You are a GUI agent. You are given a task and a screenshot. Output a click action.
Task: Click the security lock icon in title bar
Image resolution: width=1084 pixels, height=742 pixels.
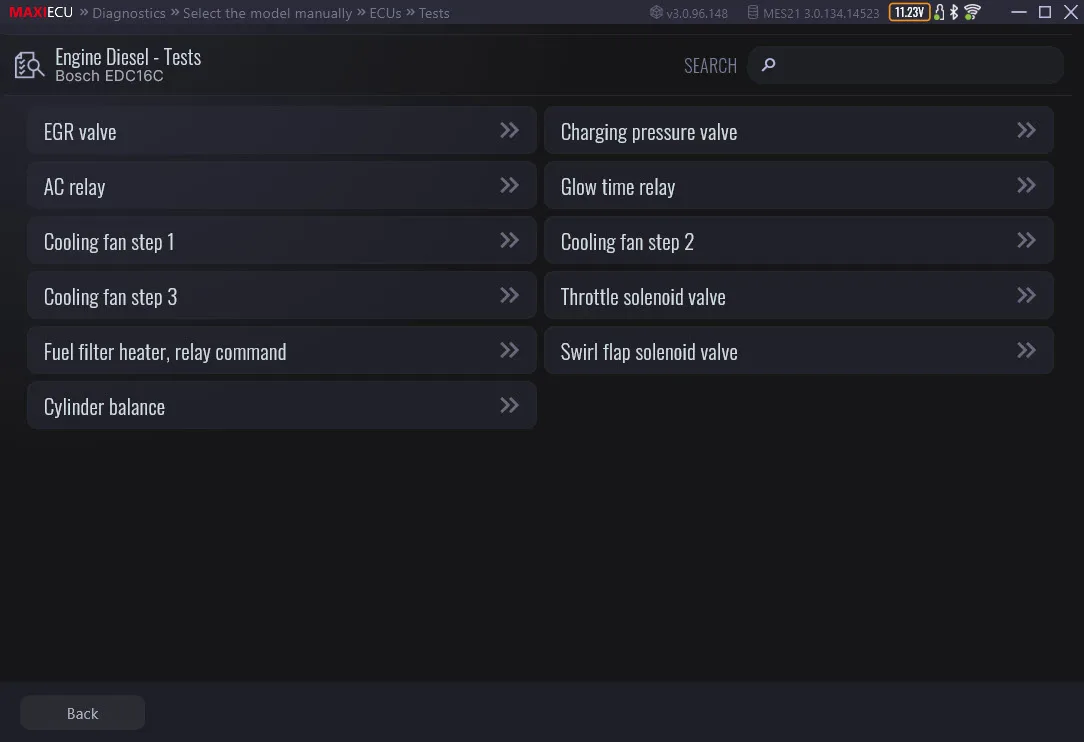pyautogui.click(x=940, y=12)
